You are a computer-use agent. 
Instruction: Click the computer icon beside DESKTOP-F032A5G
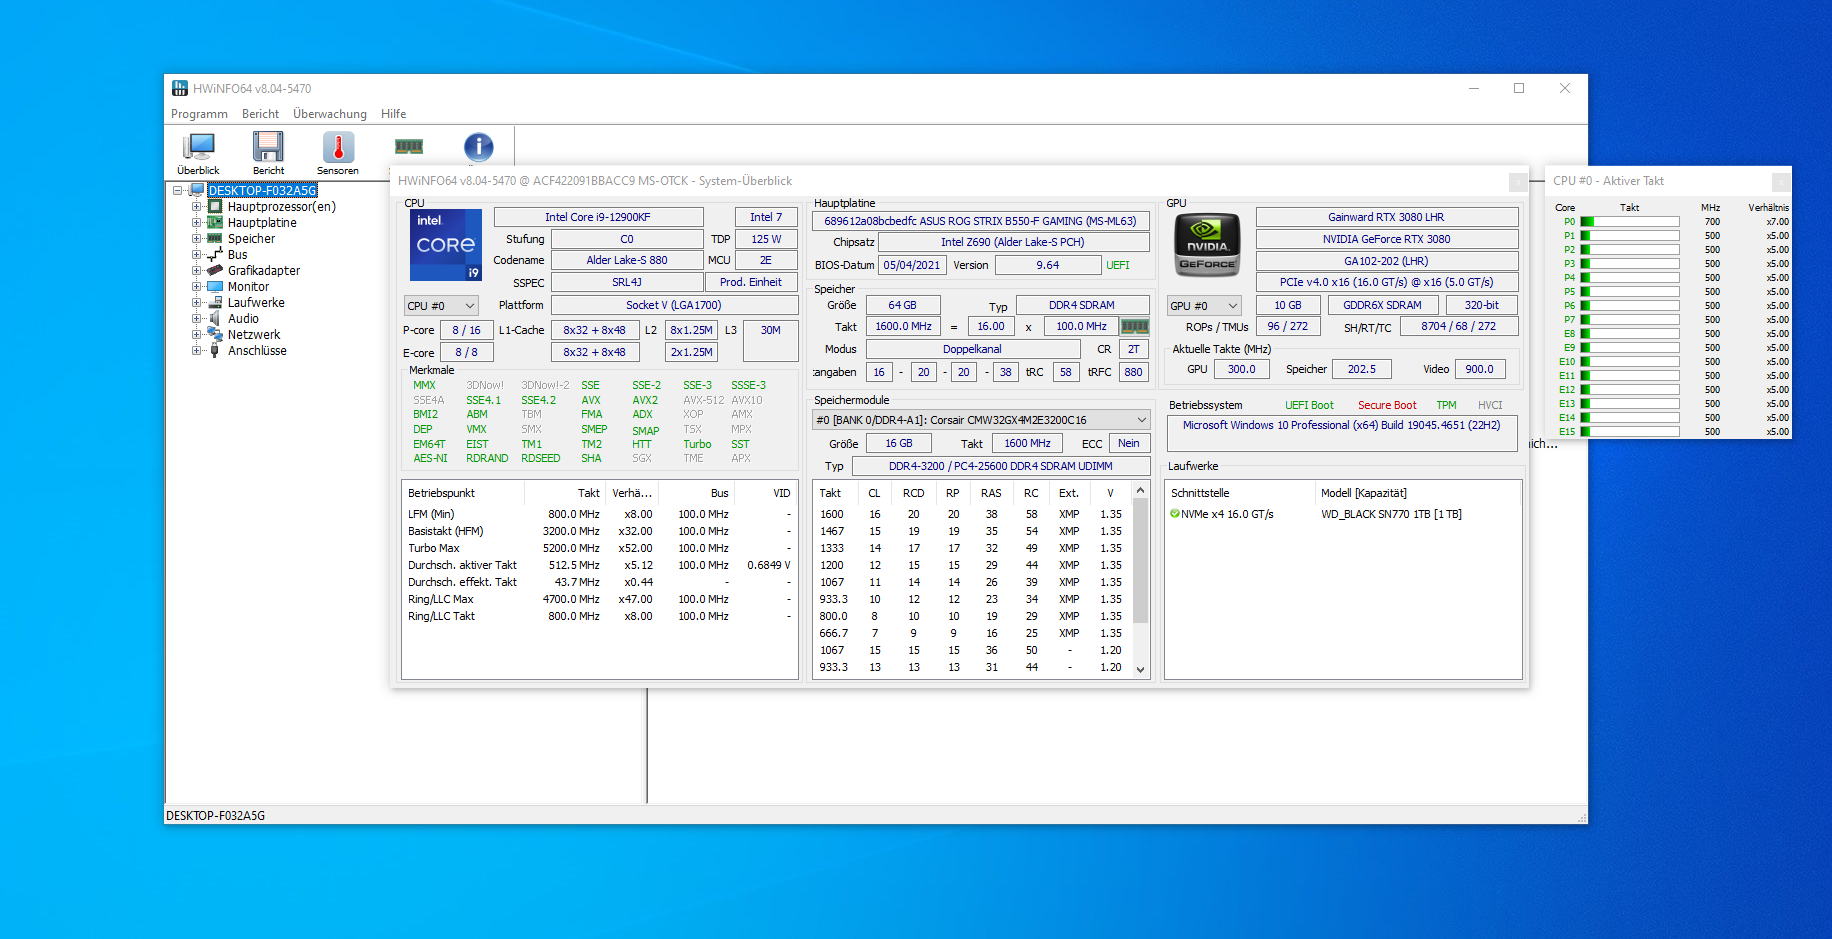click(x=198, y=190)
